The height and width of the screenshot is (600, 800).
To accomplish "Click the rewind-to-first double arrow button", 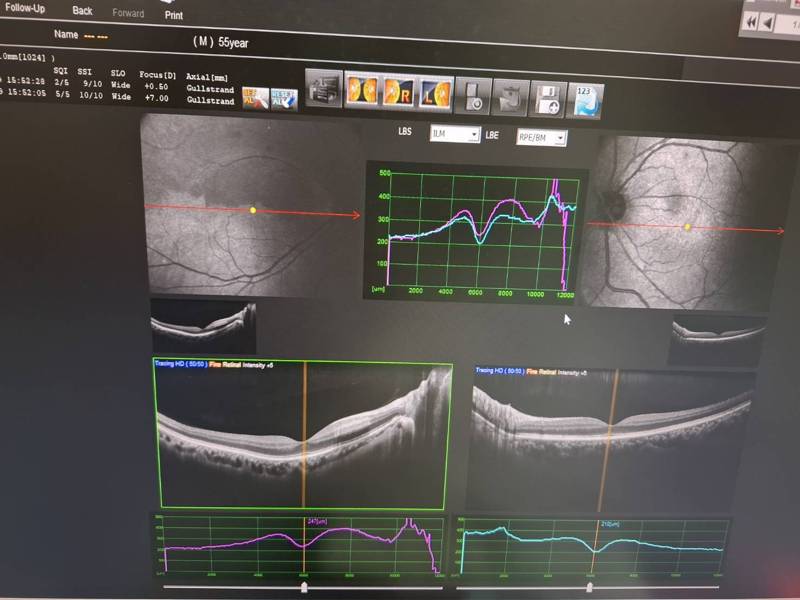I will 751,22.
